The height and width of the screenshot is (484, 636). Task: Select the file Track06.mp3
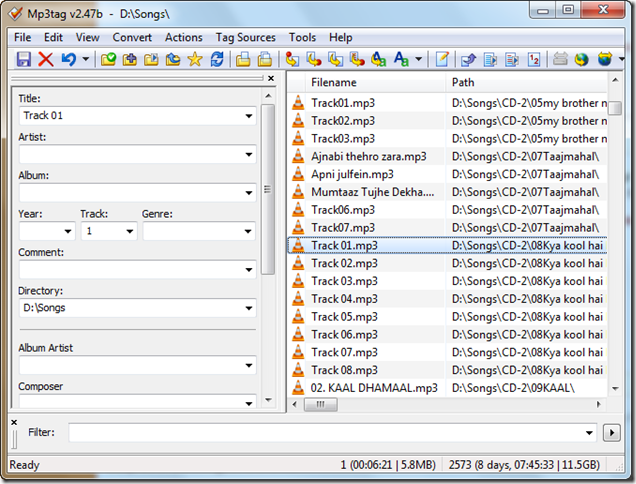click(343, 210)
